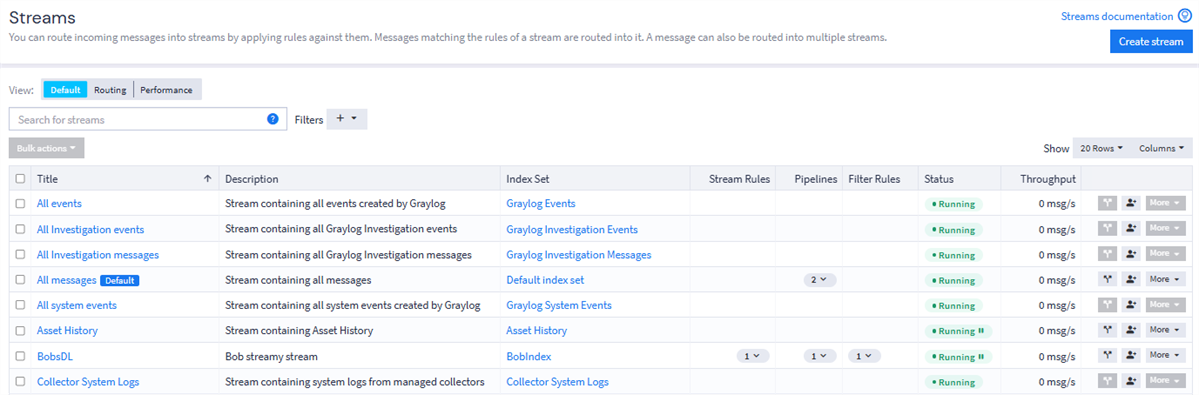Click the Create stream button
The width and height of the screenshot is (1199, 395).
(x=1151, y=41)
